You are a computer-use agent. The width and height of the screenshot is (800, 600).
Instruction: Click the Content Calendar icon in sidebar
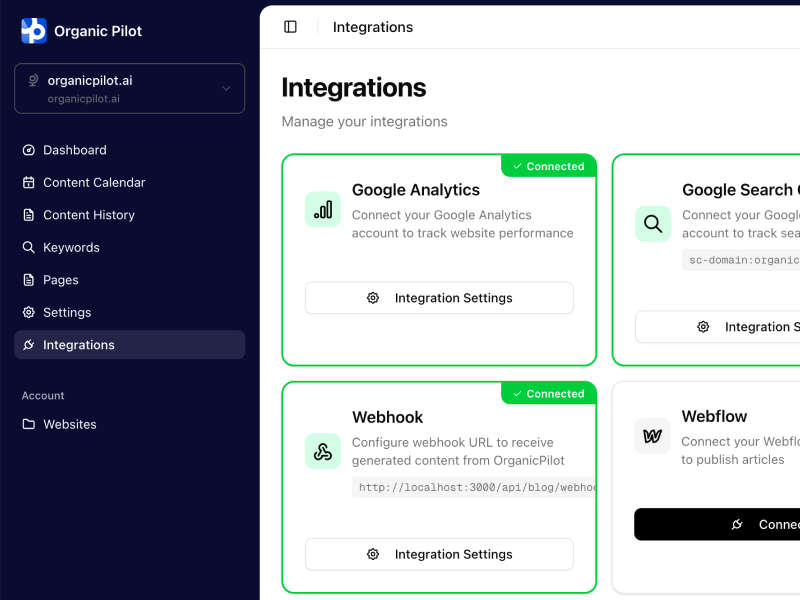coord(29,183)
